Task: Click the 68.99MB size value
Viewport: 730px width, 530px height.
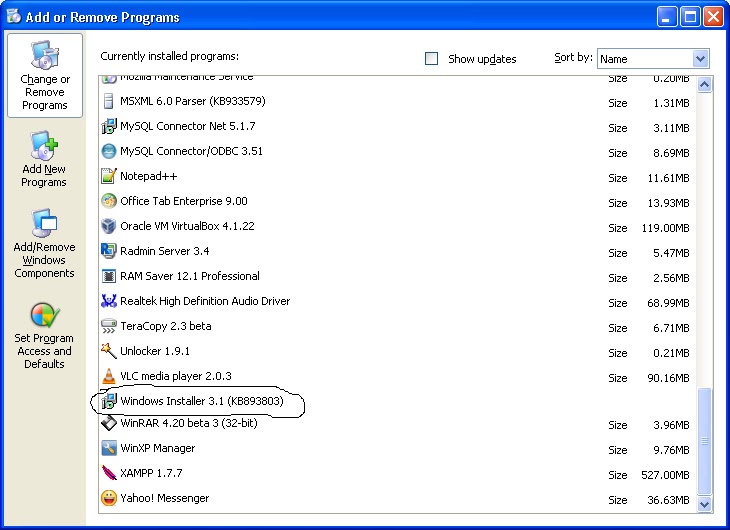Action: (x=668, y=303)
